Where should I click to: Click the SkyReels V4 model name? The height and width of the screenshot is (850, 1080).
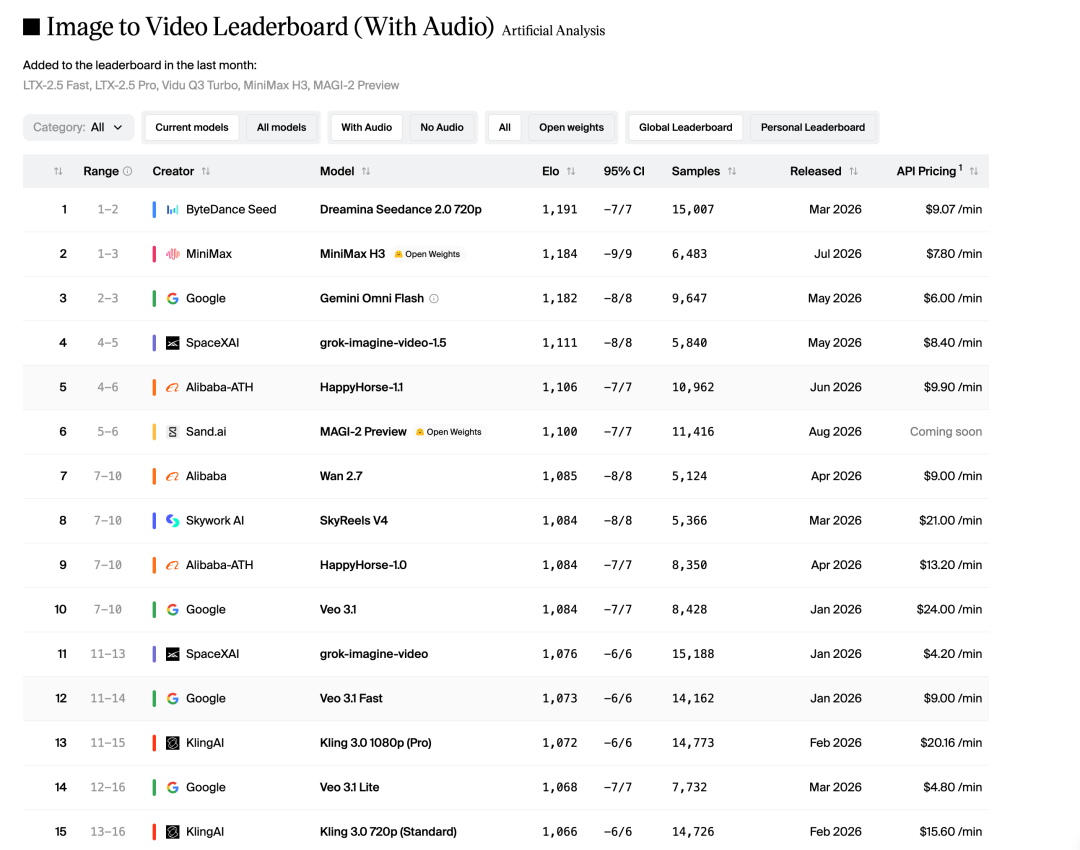click(x=353, y=521)
